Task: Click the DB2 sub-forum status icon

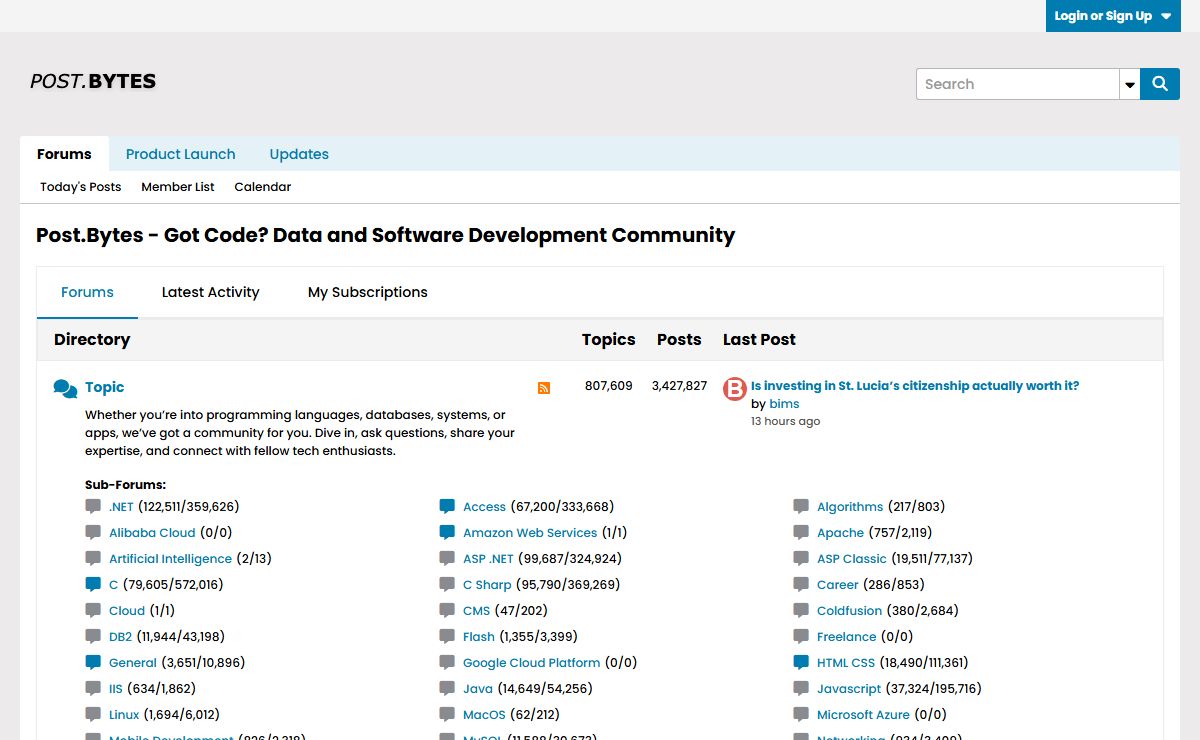Action: click(x=93, y=637)
